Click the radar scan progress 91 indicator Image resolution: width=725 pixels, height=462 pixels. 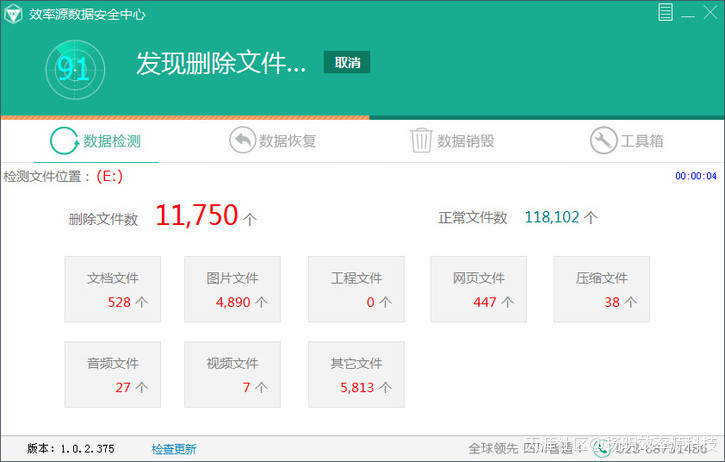click(x=75, y=70)
